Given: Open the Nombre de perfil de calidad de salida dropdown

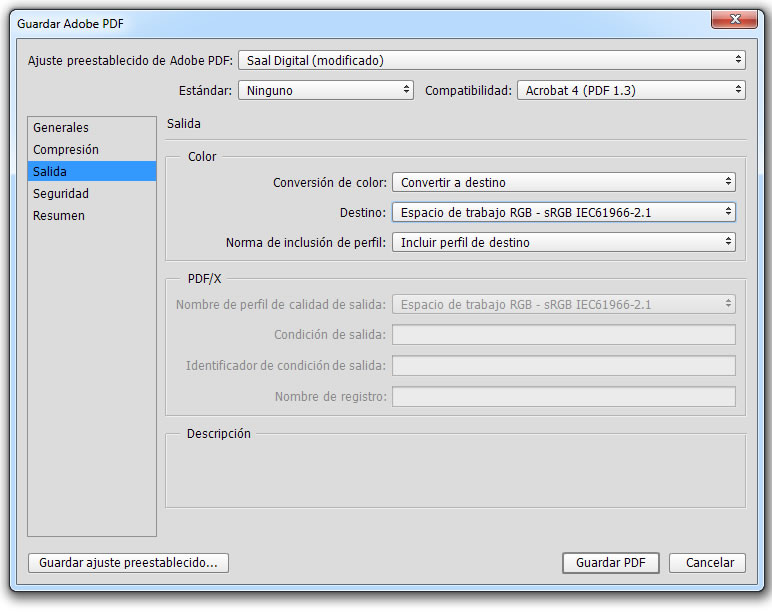Looking at the screenshot, I should 564,304.
